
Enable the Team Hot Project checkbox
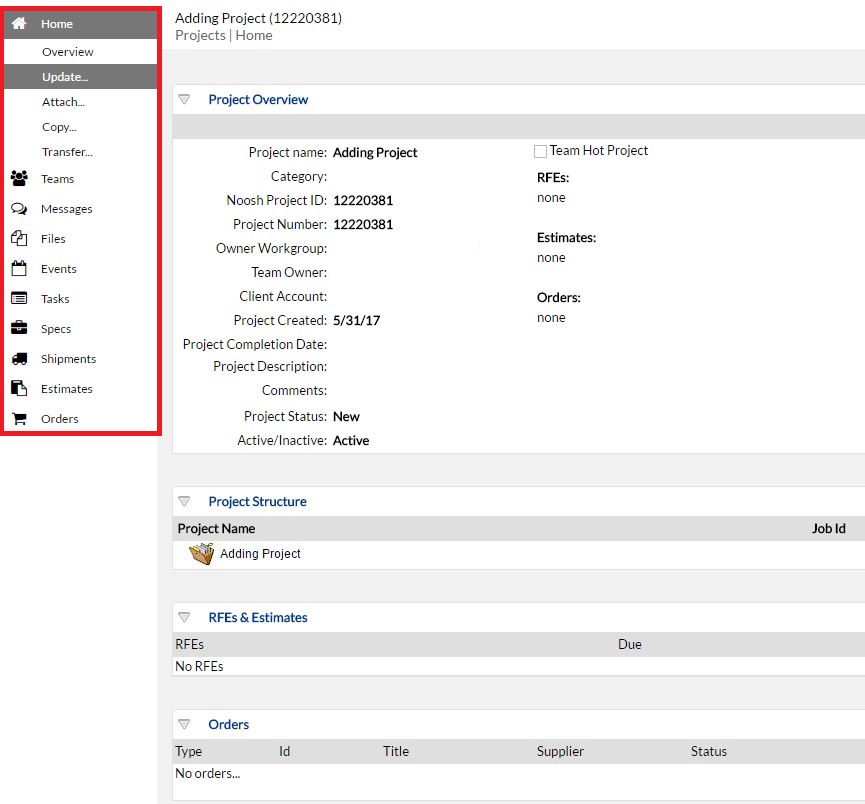[x=541, y=151]
